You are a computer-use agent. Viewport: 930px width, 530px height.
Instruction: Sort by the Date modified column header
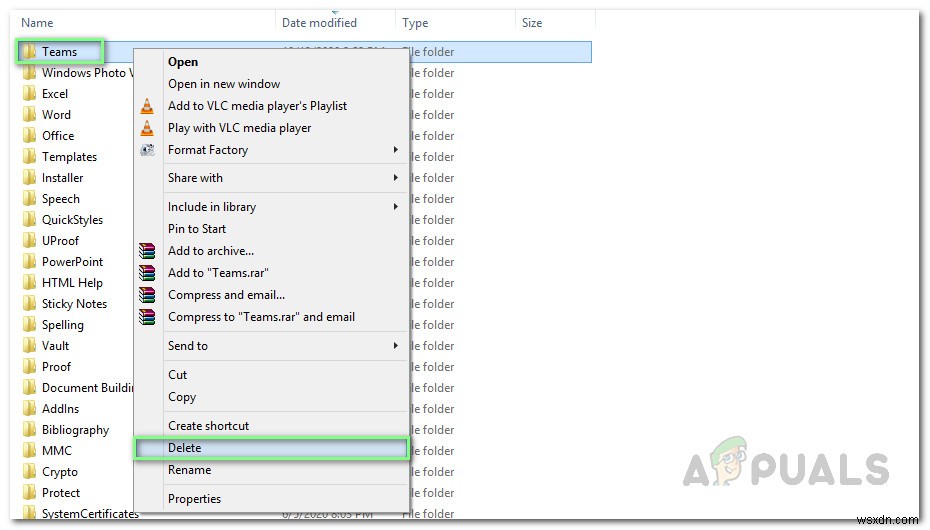coord(319,23)
